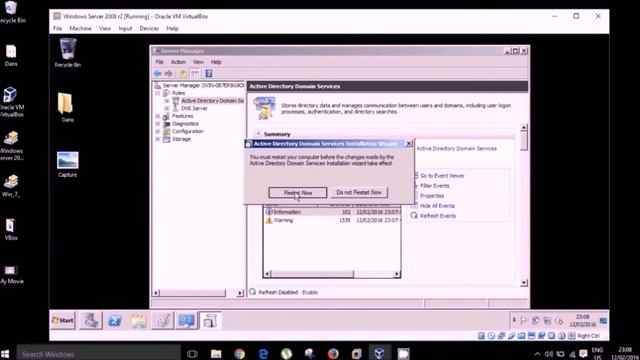Open the Recycle Bin in guest desktop
The image size is (640, 360).
coord(67,53)
